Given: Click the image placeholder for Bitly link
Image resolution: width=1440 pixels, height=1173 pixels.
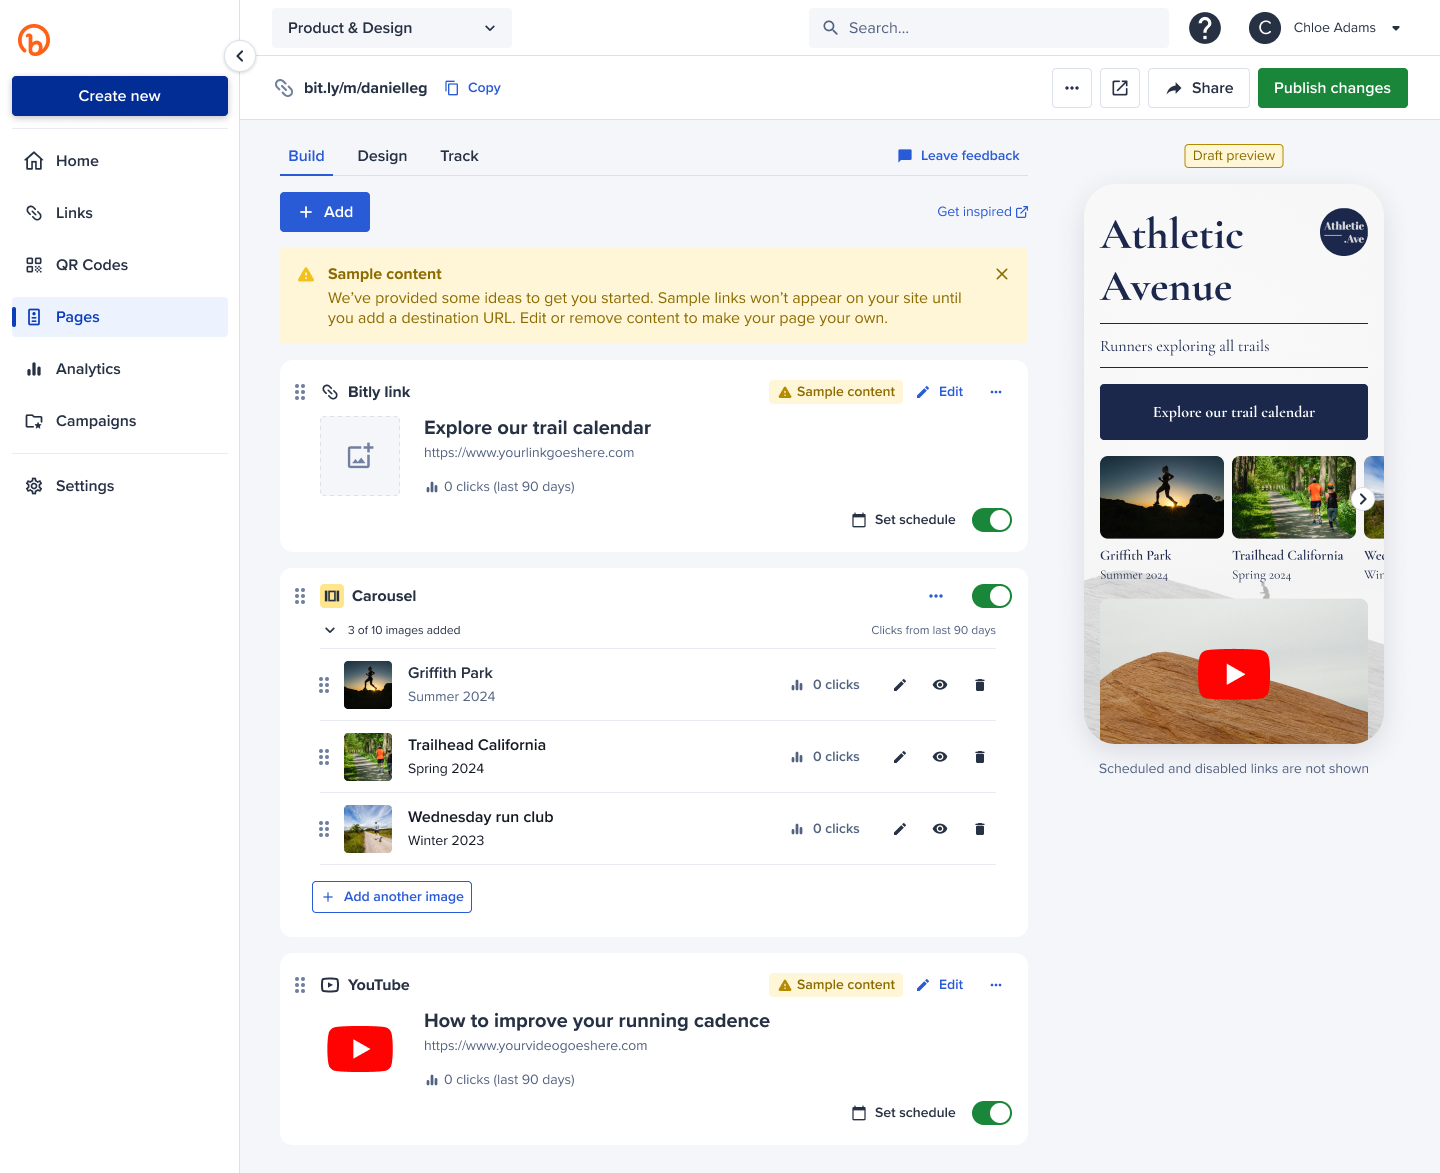Looking at the screenshot, I should [x=360, y=456].
